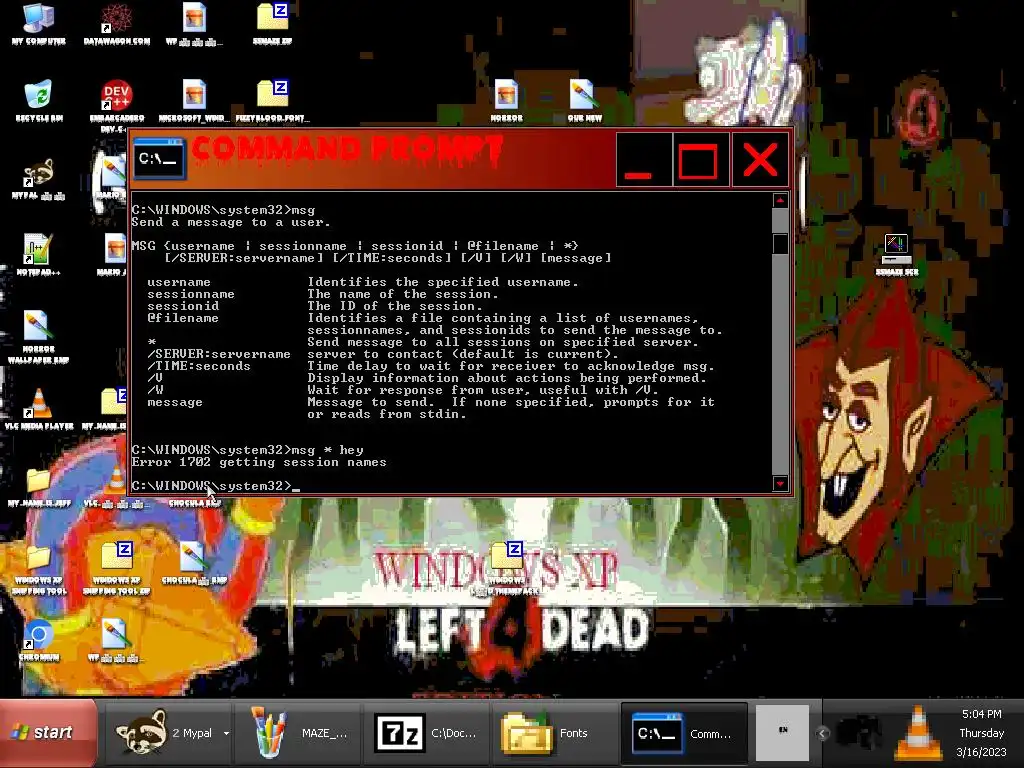Click the '/TIME:seconds' option text

[199, 366]
